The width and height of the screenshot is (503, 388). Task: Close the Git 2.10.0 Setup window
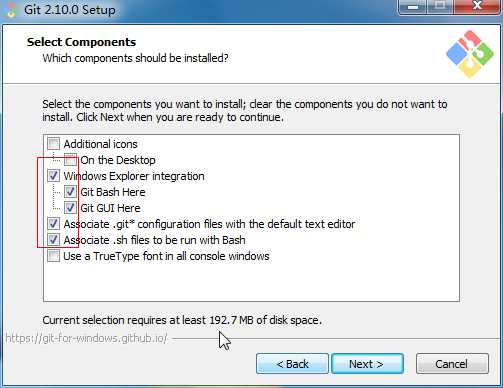coord(477,6)
